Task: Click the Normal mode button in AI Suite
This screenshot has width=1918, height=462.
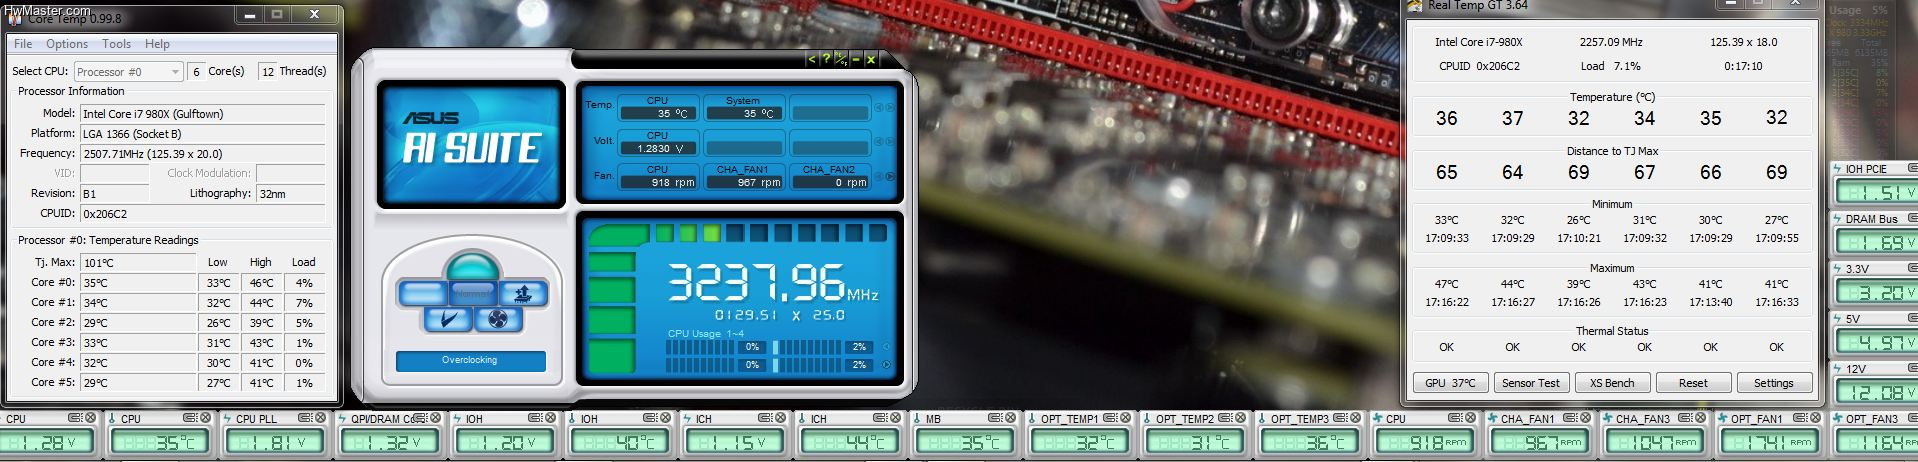Action: coord(472,293)
